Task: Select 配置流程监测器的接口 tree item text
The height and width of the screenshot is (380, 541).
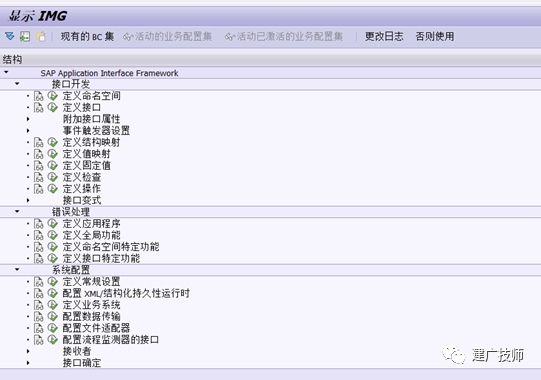Action: click(110, 340)
